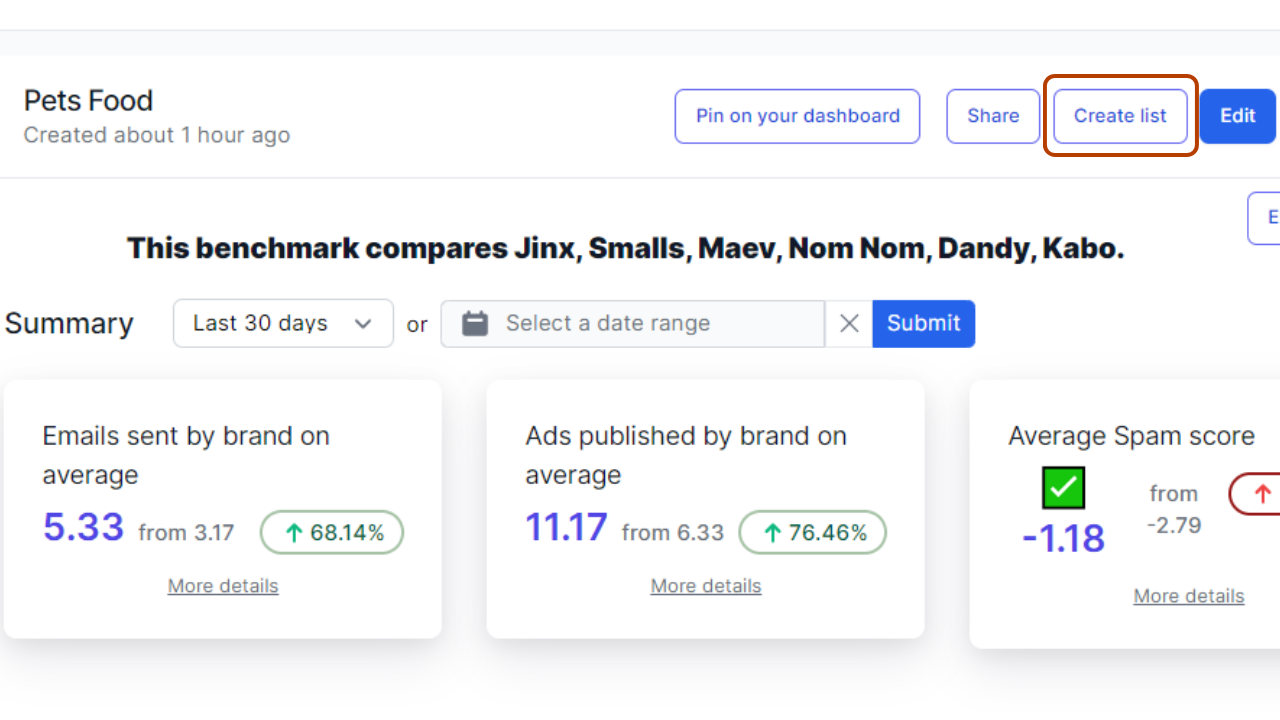Pin this benchmark on your dashboard
The image size is (1280, 720).
coord(797,116)
